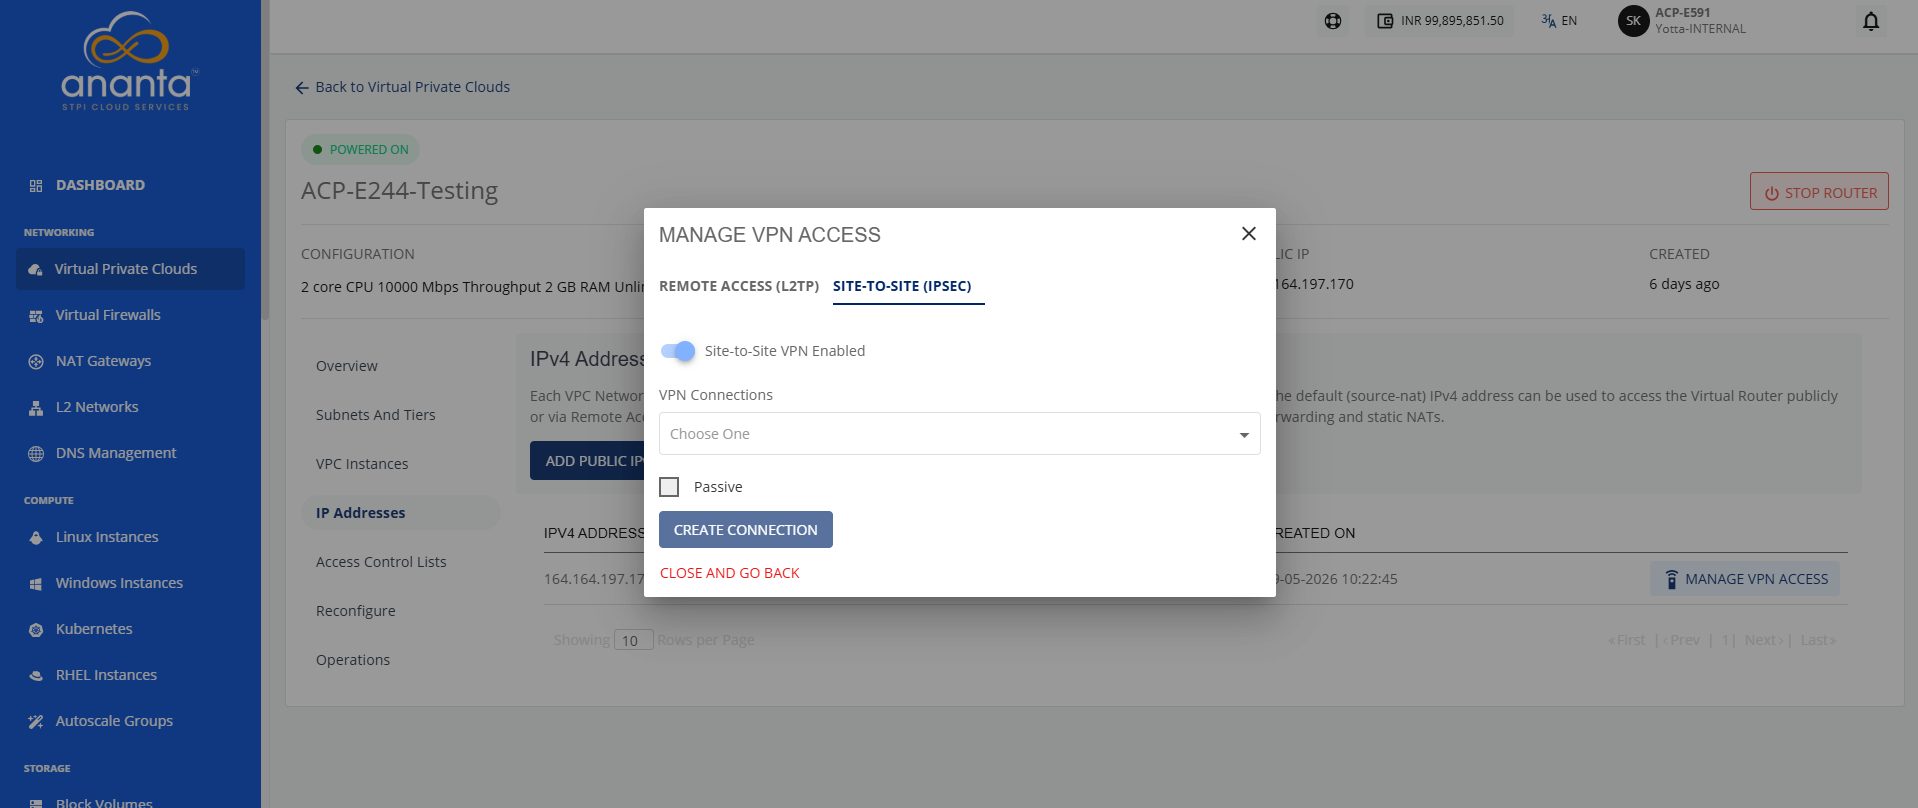1918x808 pixels.
Task: Click the INR balance amount
Action: click(x=1452, y=21)
